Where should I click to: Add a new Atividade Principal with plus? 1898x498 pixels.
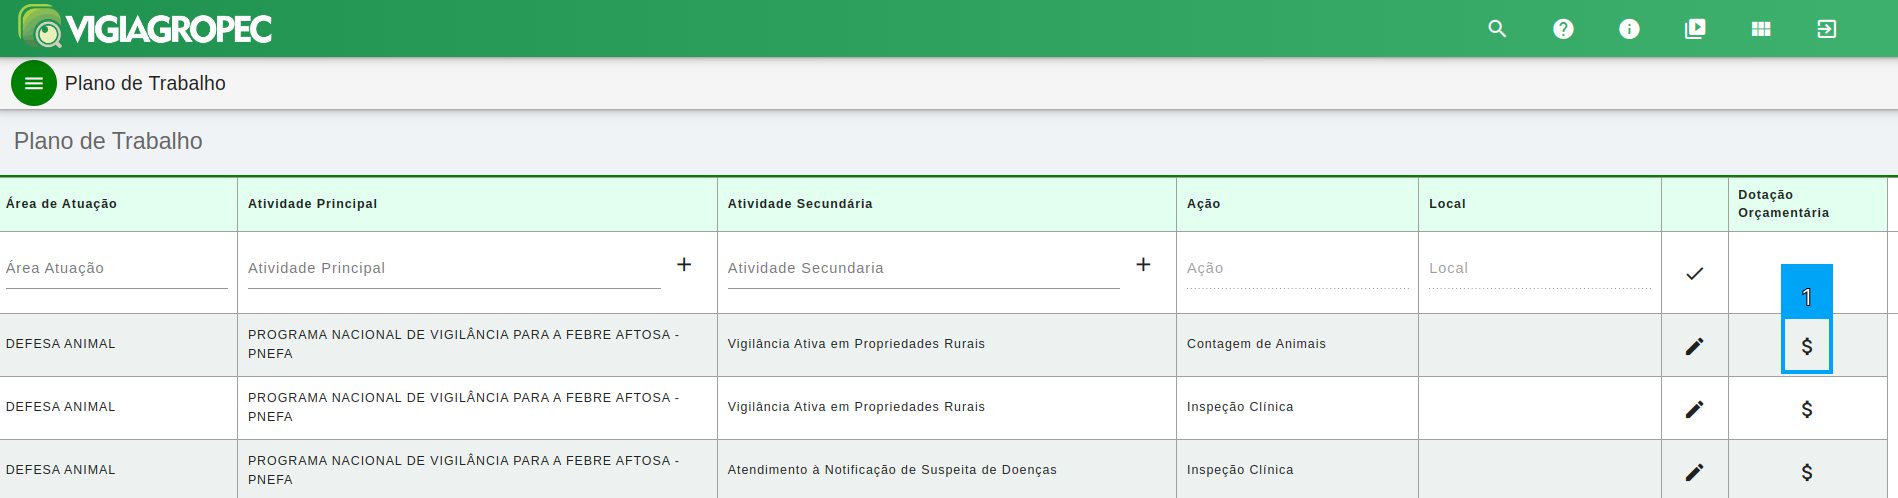pos(684,265)
